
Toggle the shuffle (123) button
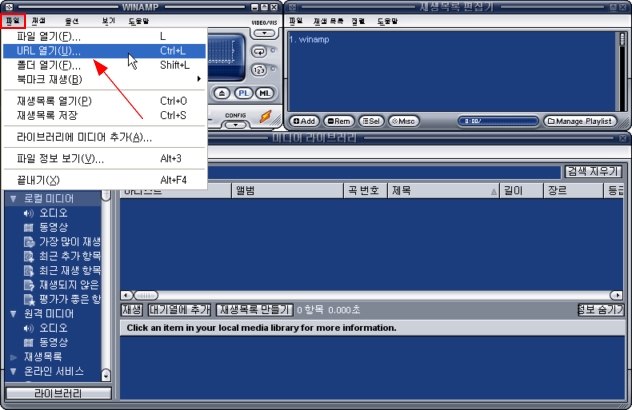click(x=259, y=70)
